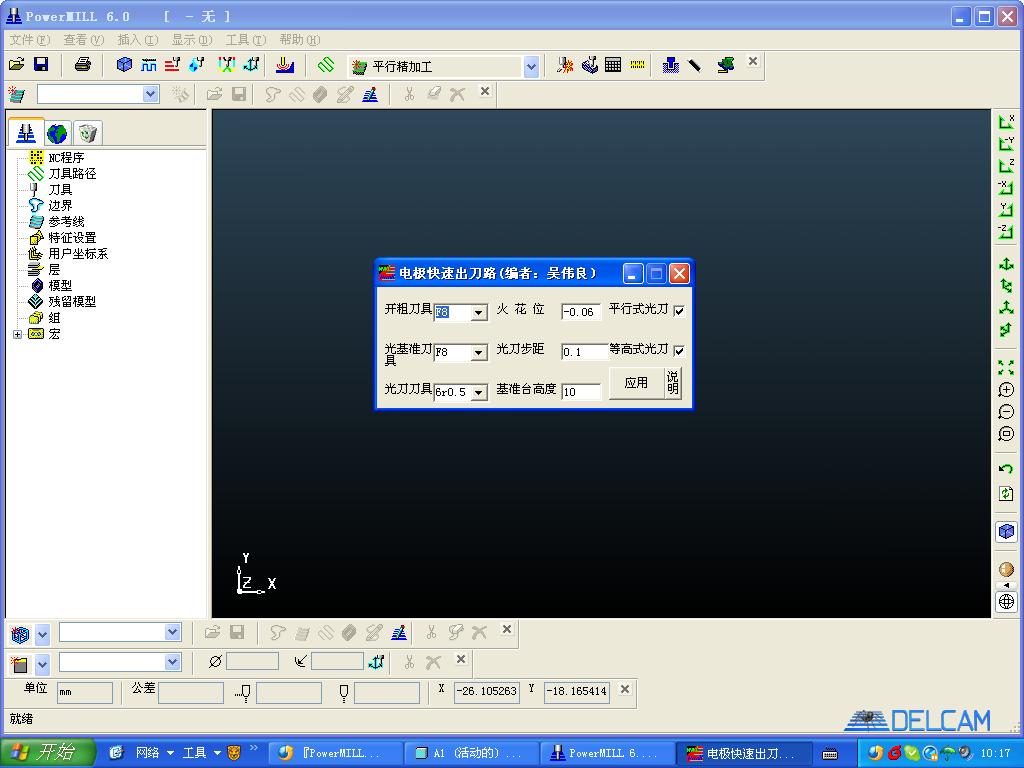Open the create tool type dropdown arrow

click(x=42, y=665)
